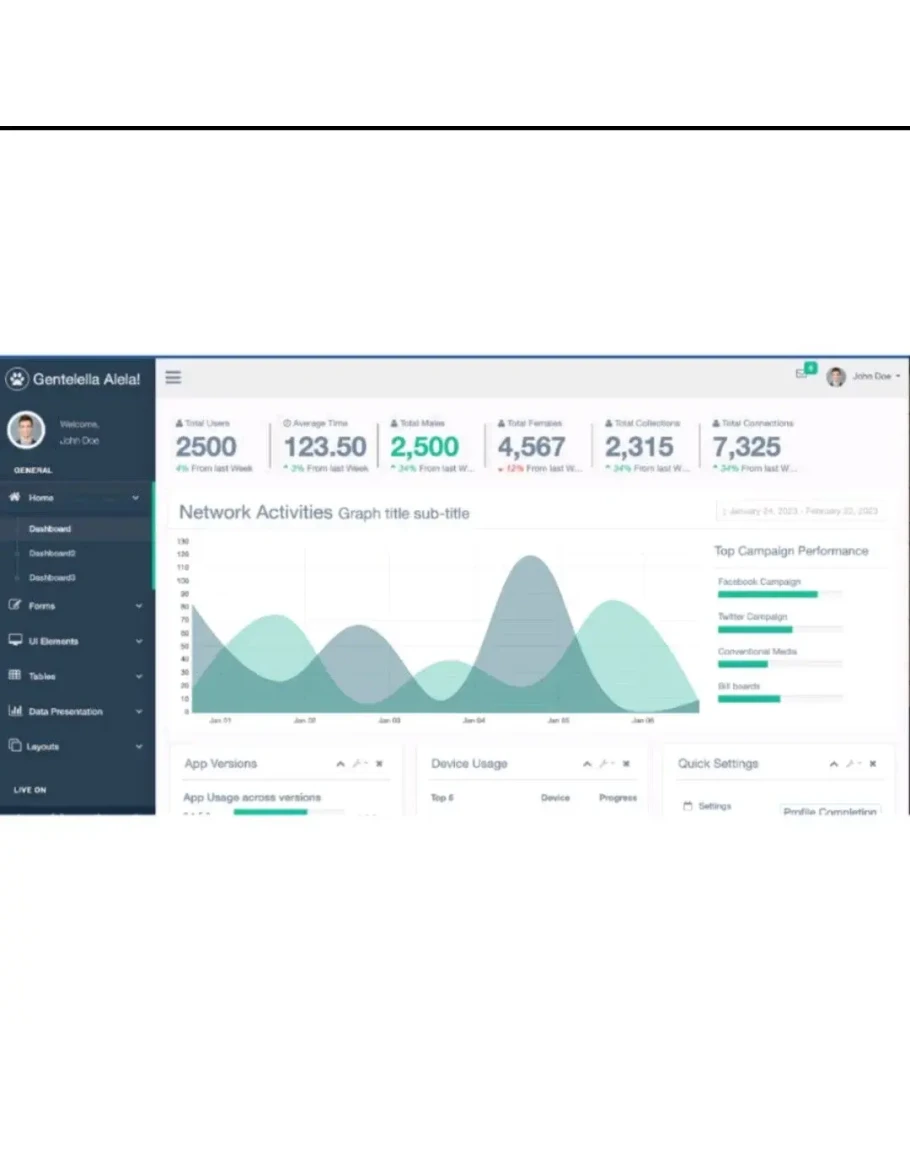Click the Home house icon in sidebar
This screenshot has width=910, height=1155.
[15, 497]
